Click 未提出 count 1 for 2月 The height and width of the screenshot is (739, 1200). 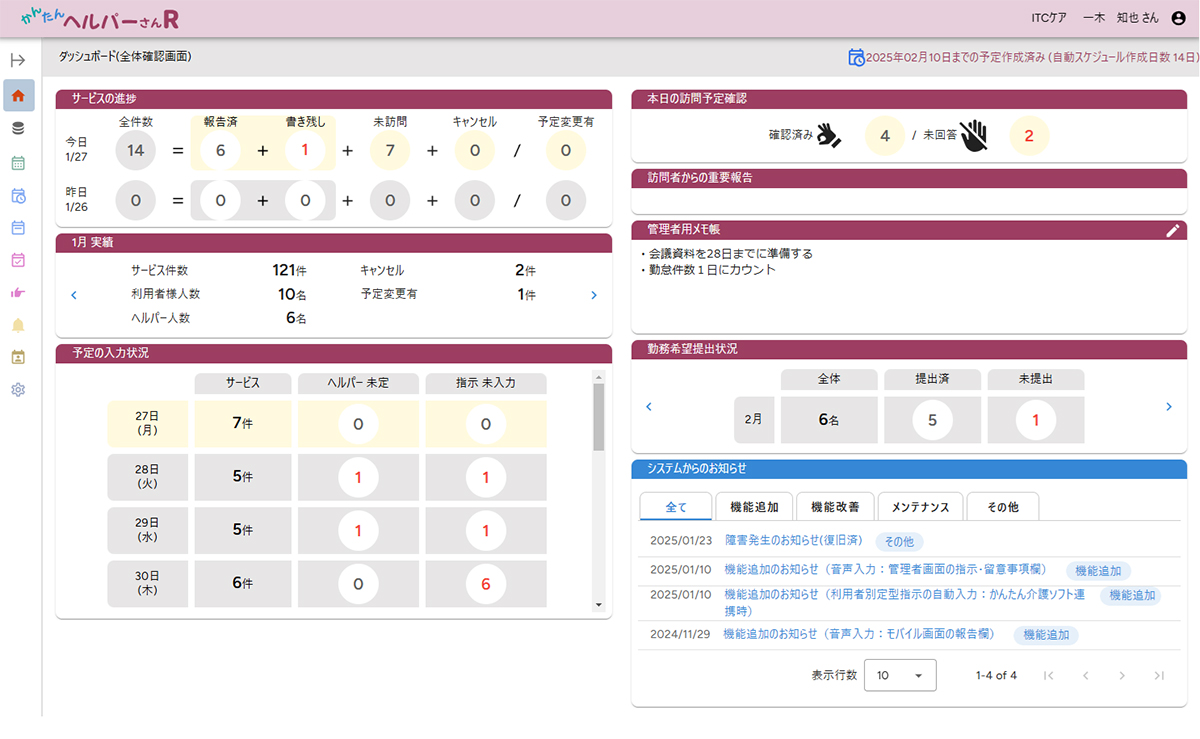point(1036,420)
